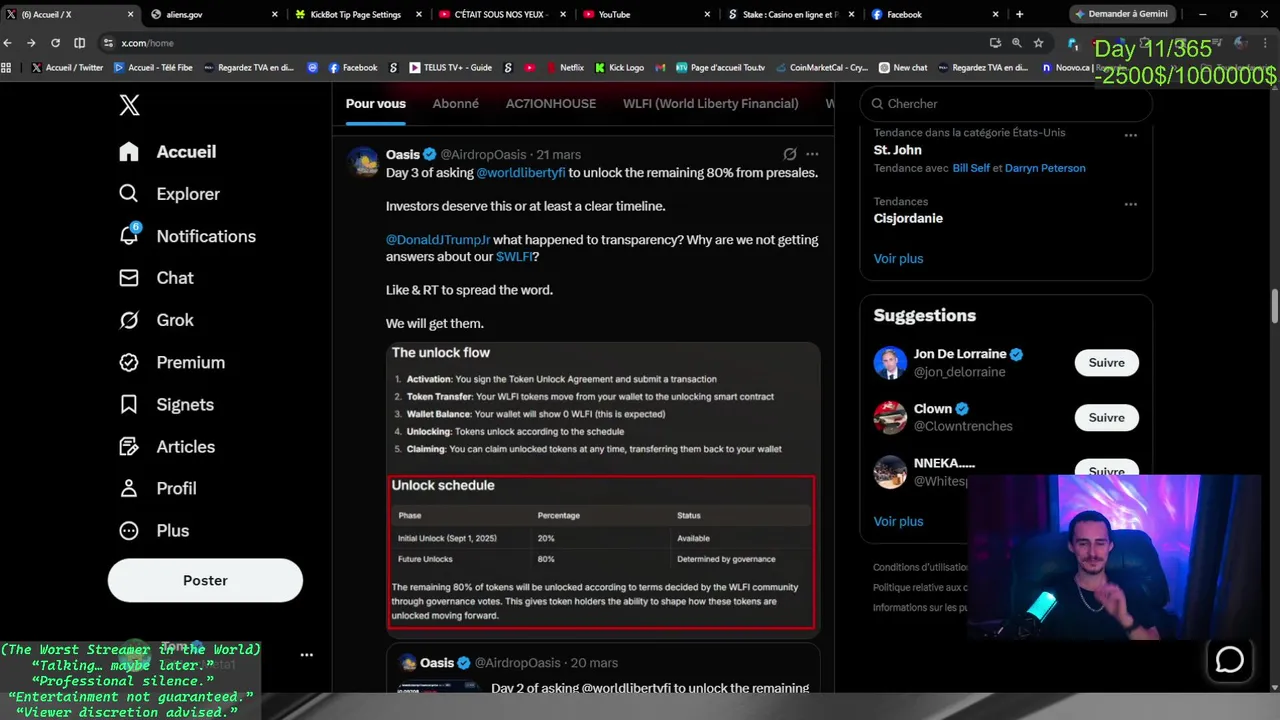1280x720 pixels.
Task: Click the Grok icon on Oasis post
Action: click(x=790, y=154)
